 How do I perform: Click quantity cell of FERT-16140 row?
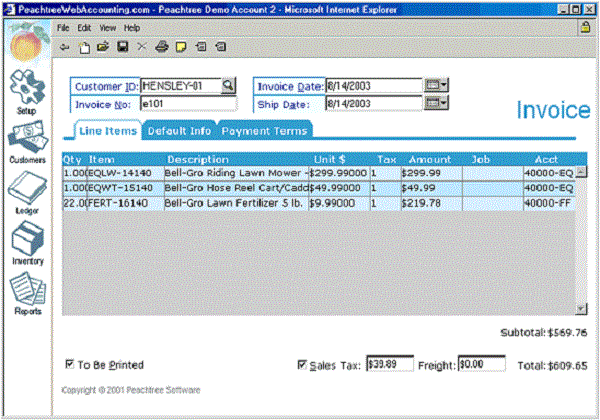[75, 203]
